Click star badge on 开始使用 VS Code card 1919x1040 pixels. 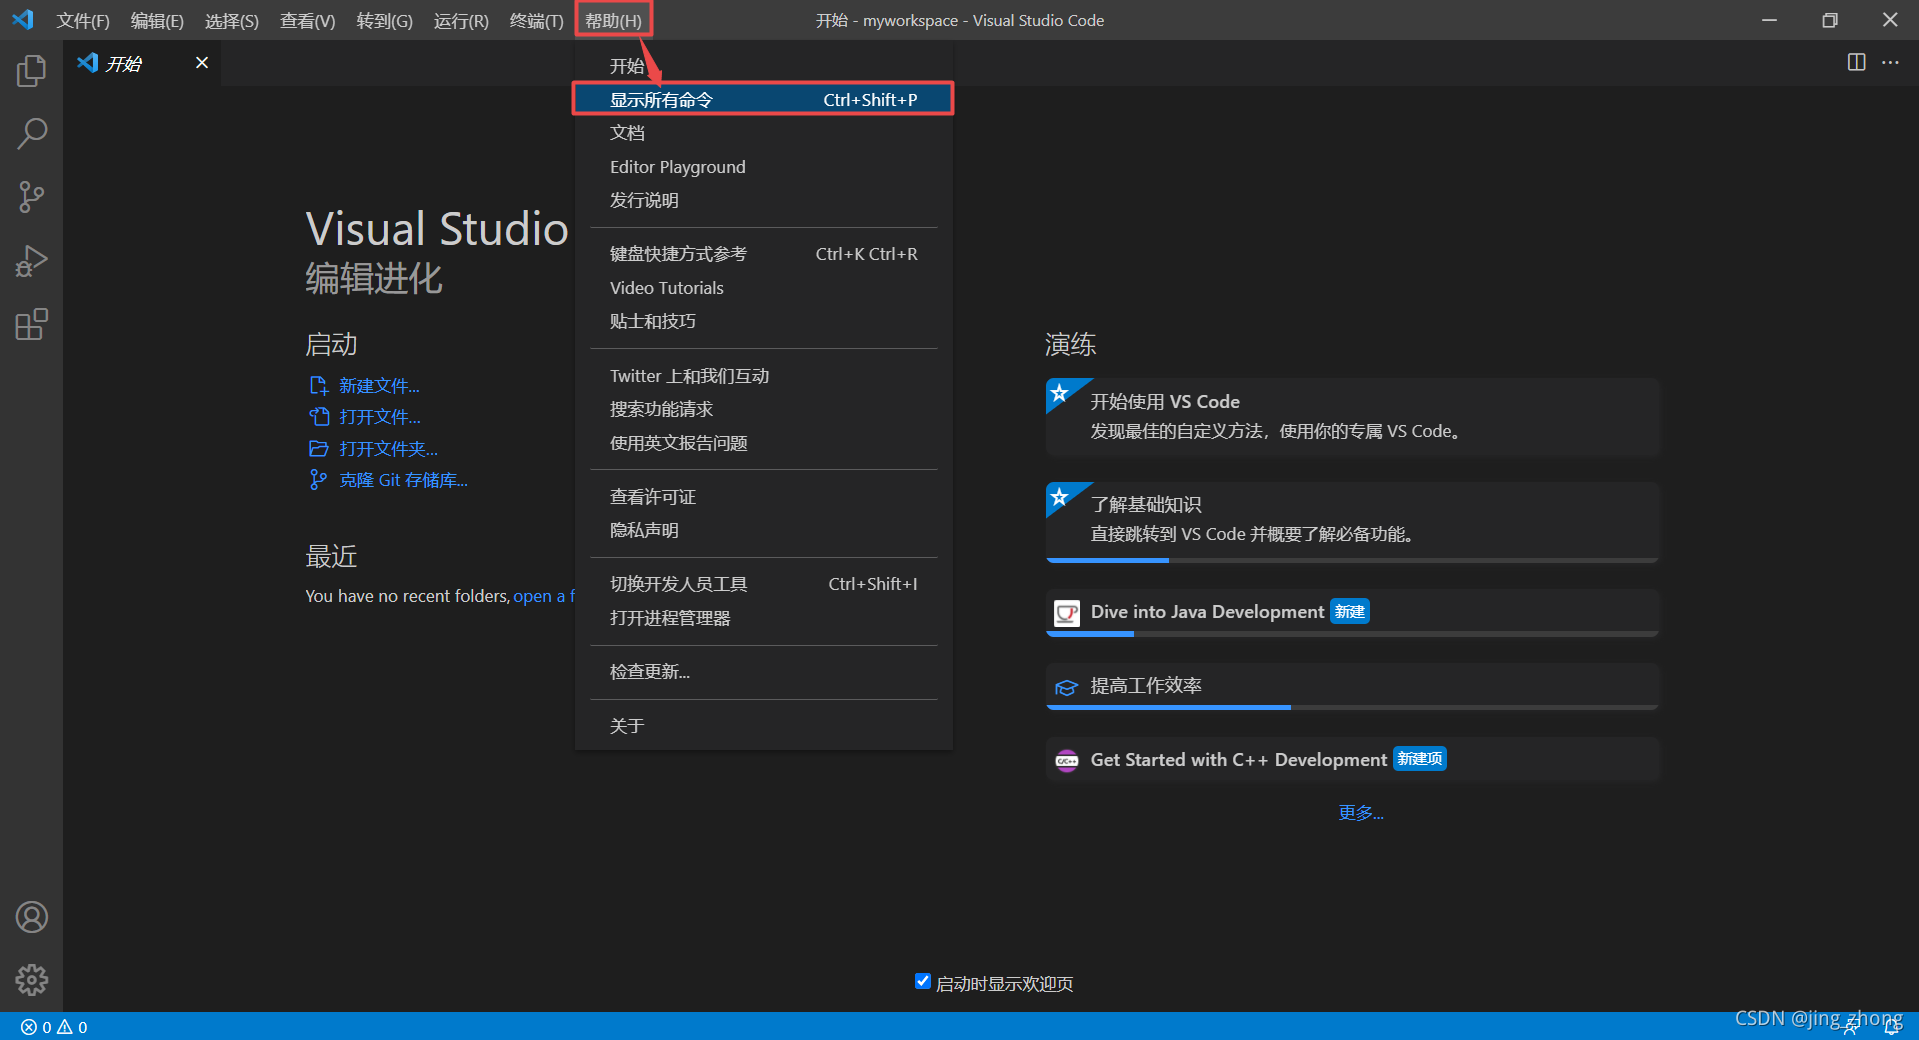(1059, 393)
